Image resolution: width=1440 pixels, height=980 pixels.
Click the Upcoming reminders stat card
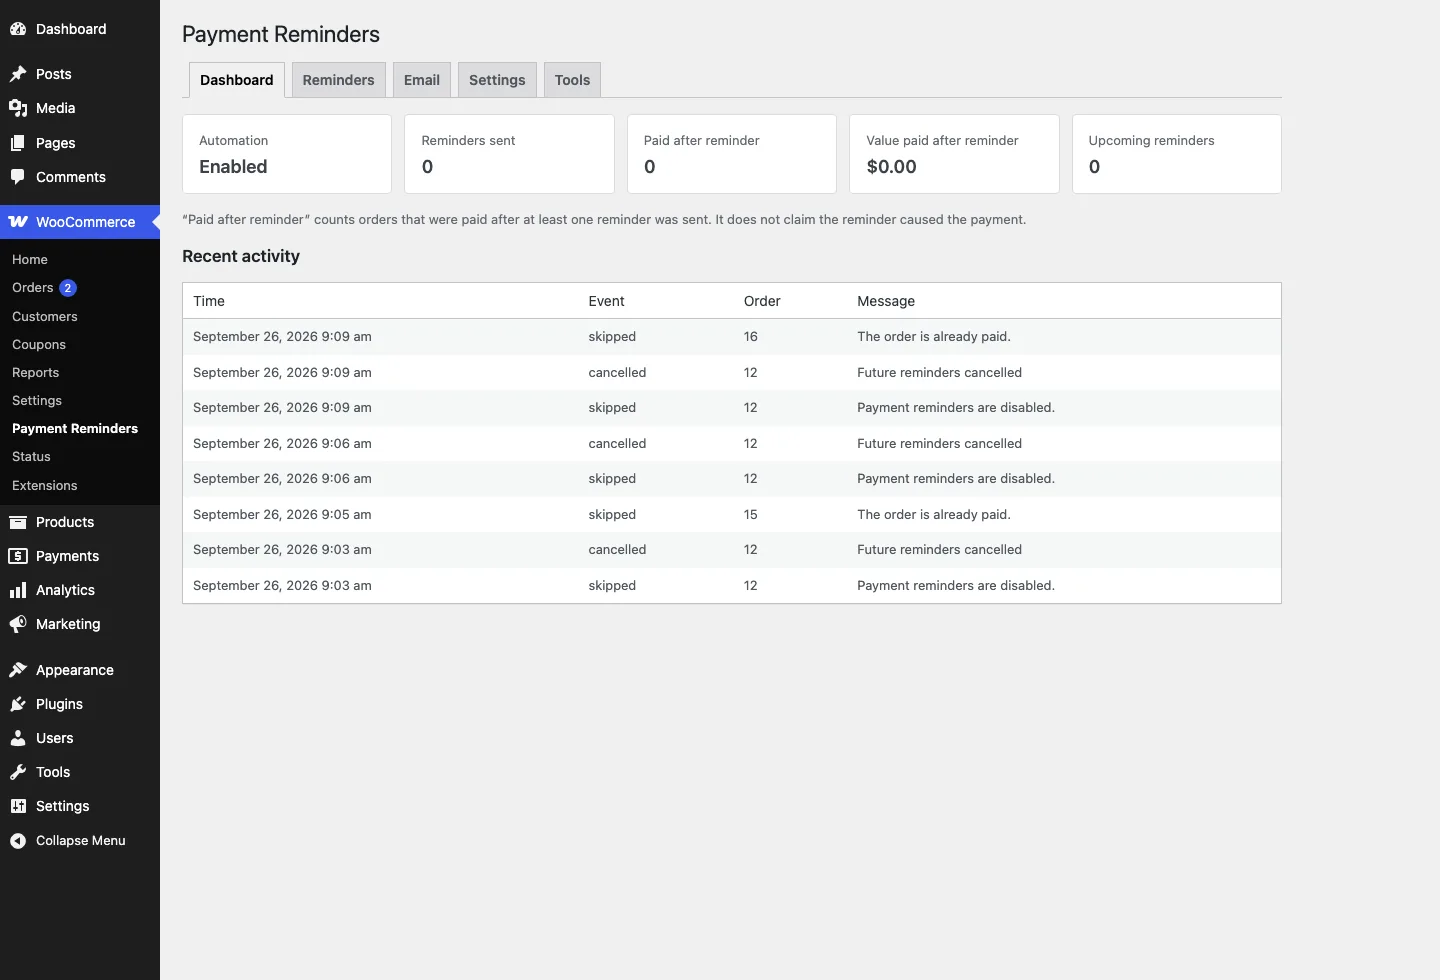click(x=1177, y=154)
